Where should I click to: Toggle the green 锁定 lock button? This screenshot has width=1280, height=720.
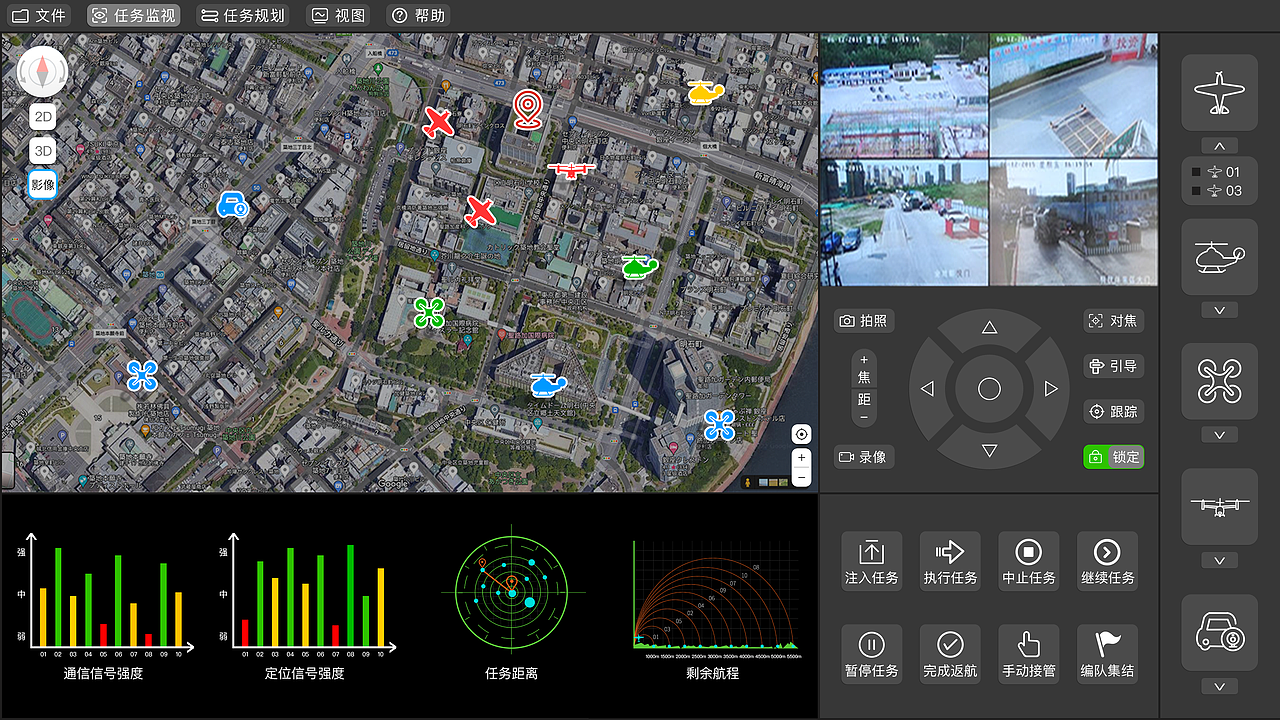pyautogui.click(x=1113, y=457)
